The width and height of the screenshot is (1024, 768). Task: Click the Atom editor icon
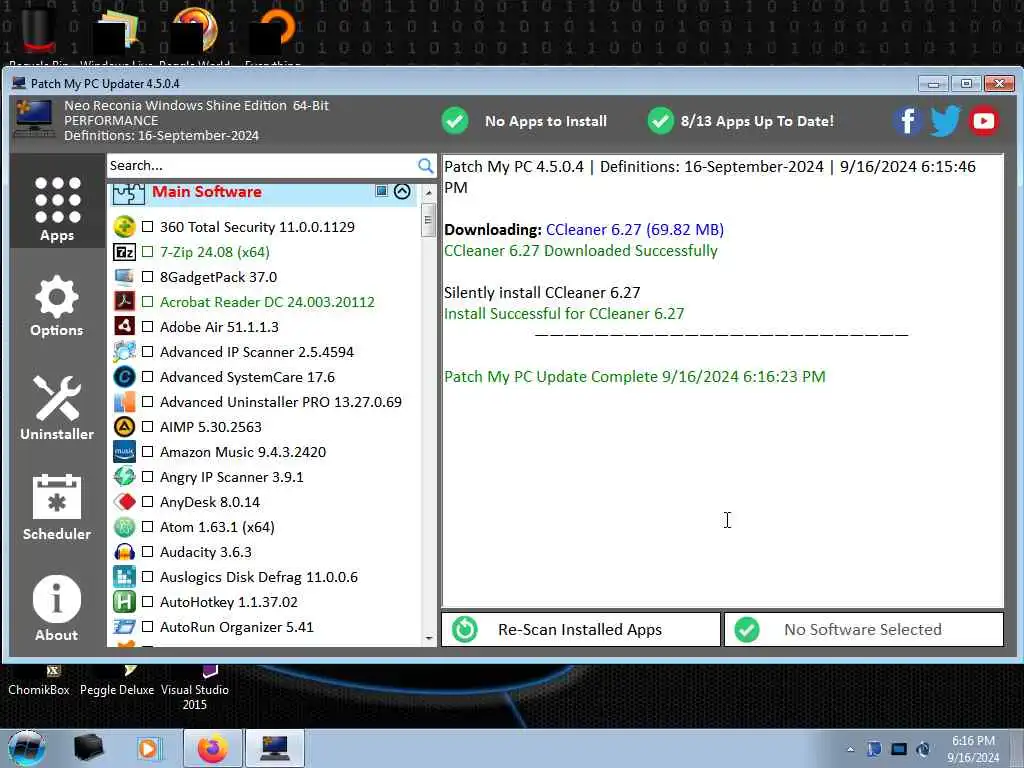pyautogui.click(x=124, y=527)
